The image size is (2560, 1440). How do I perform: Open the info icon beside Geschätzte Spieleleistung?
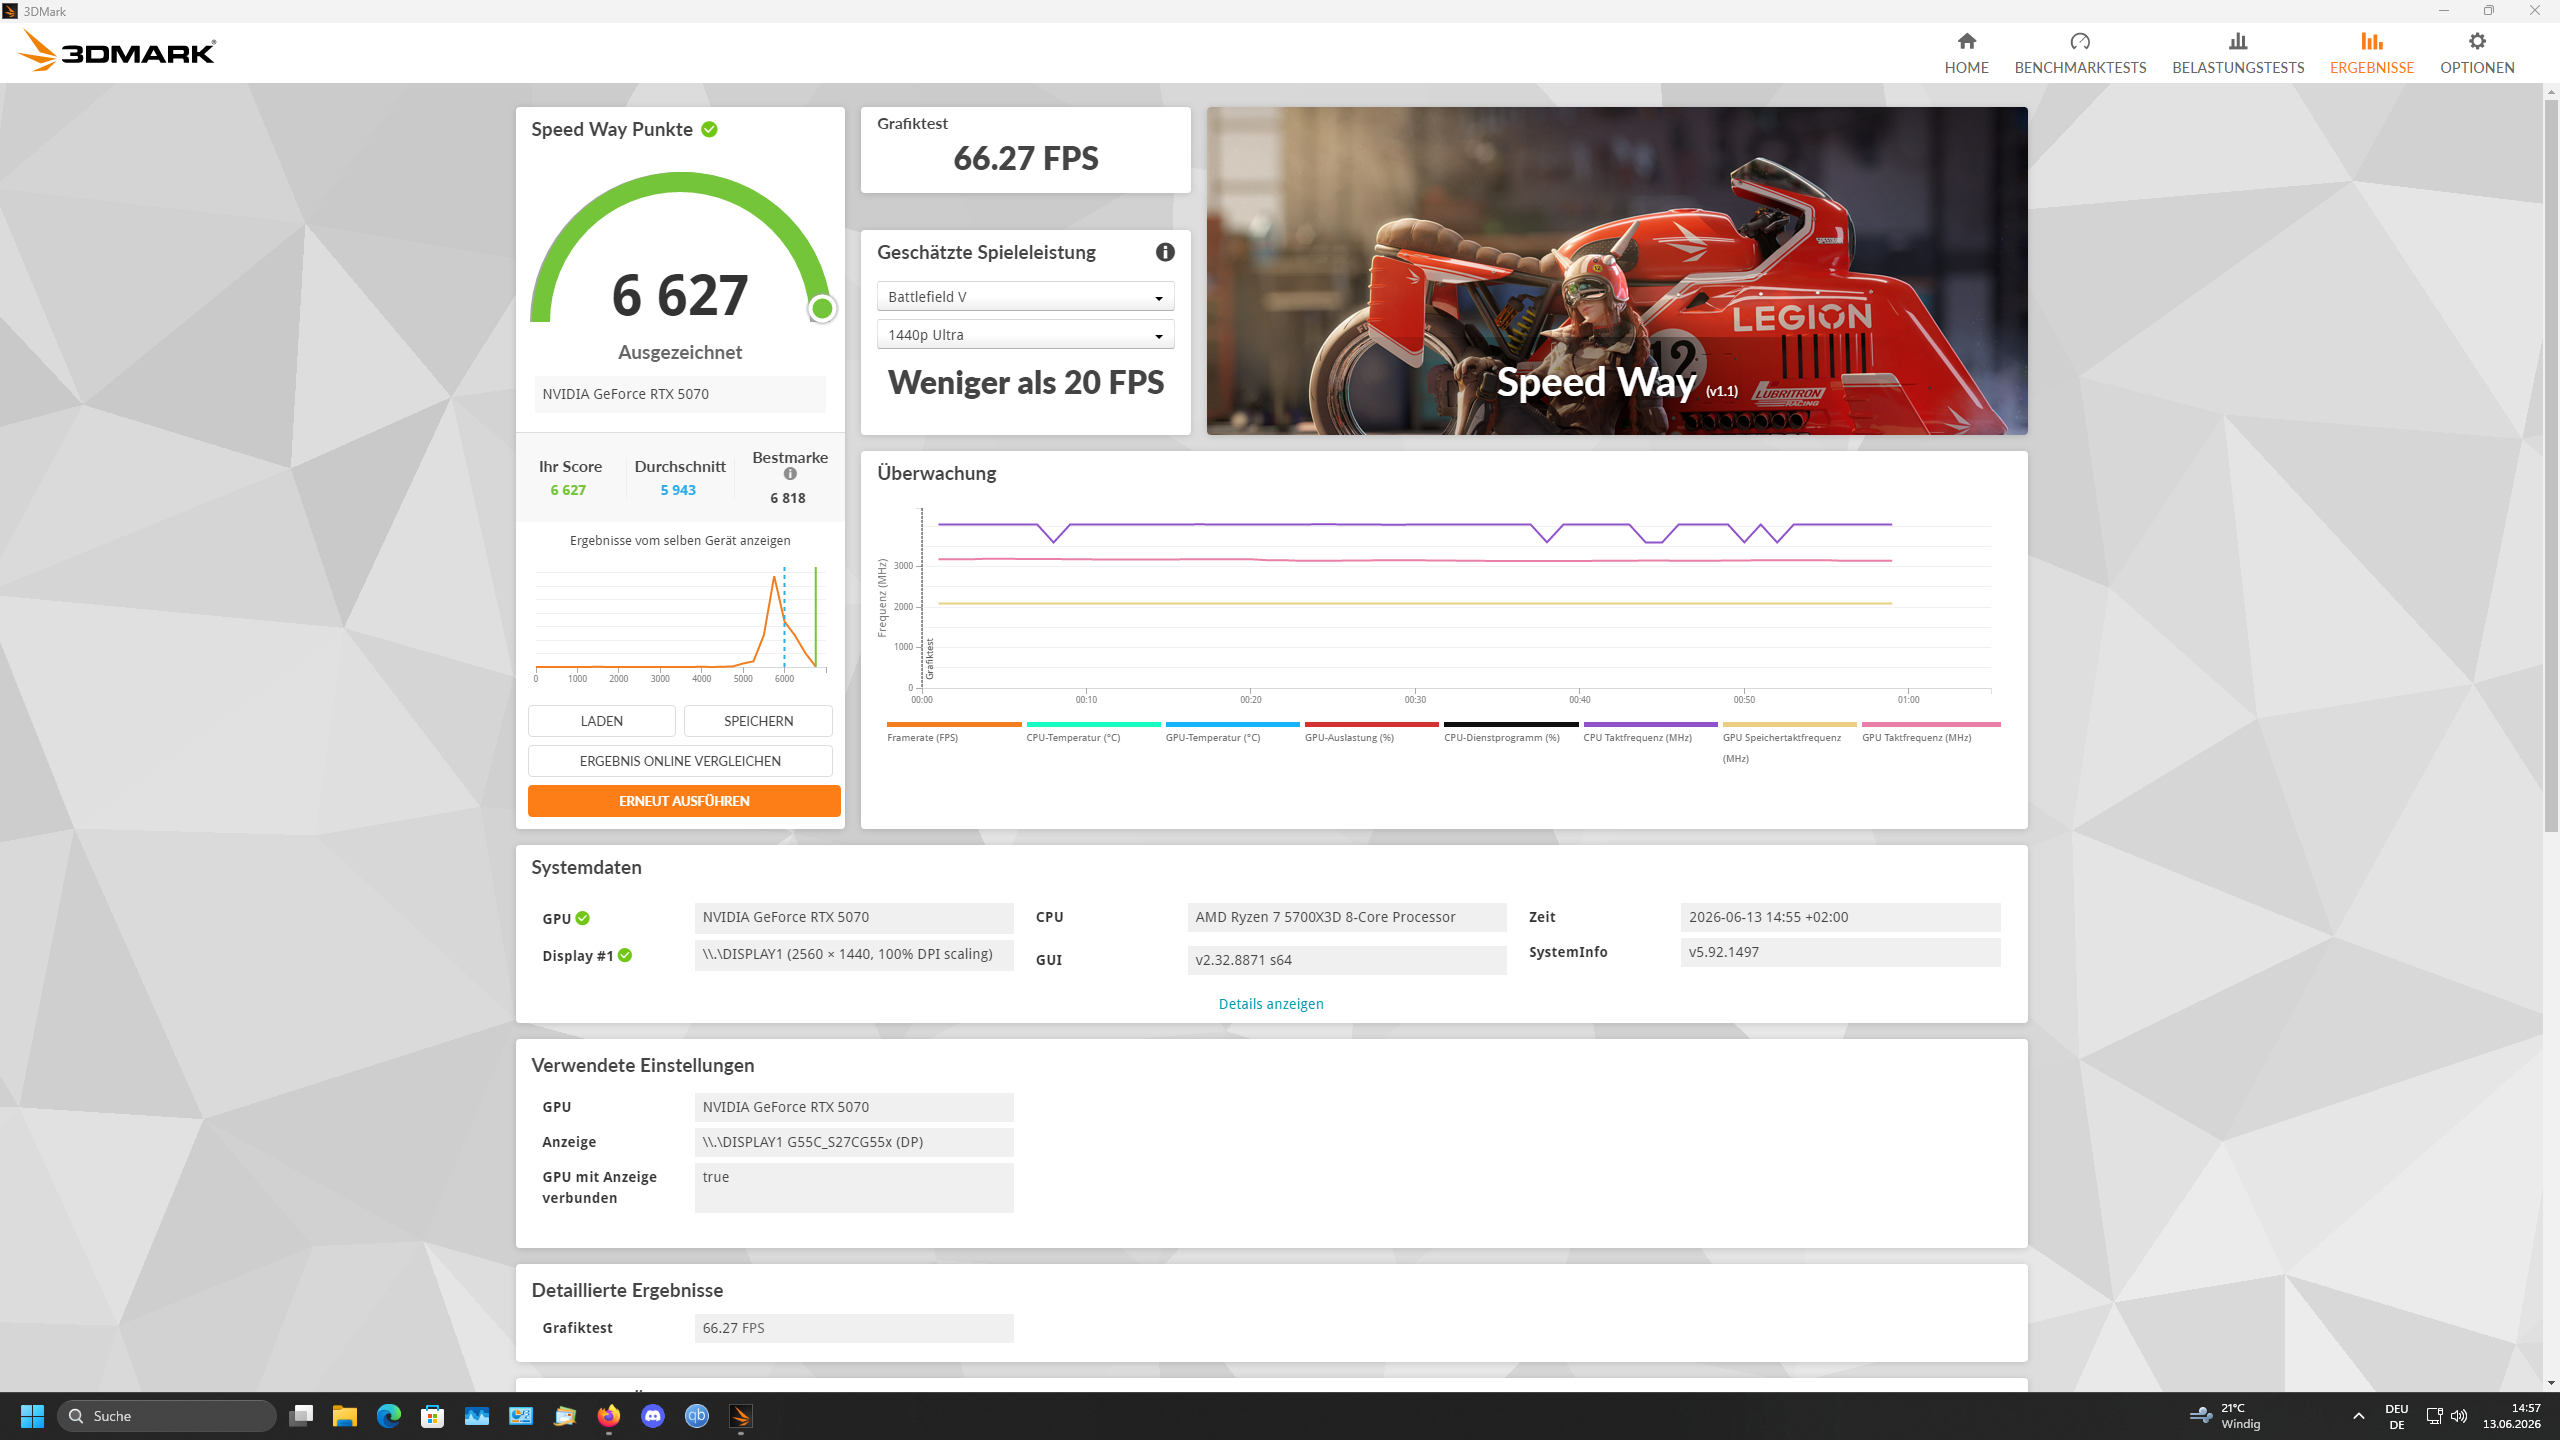click(x=1165, y=252)
